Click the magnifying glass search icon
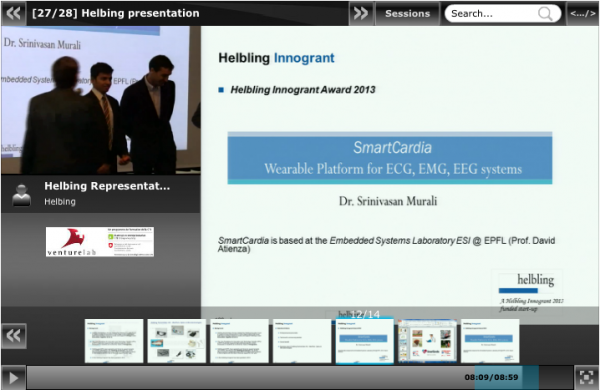The width and height of the screenshot is (600, 390). pyautogui.click(x=545, y=14)
